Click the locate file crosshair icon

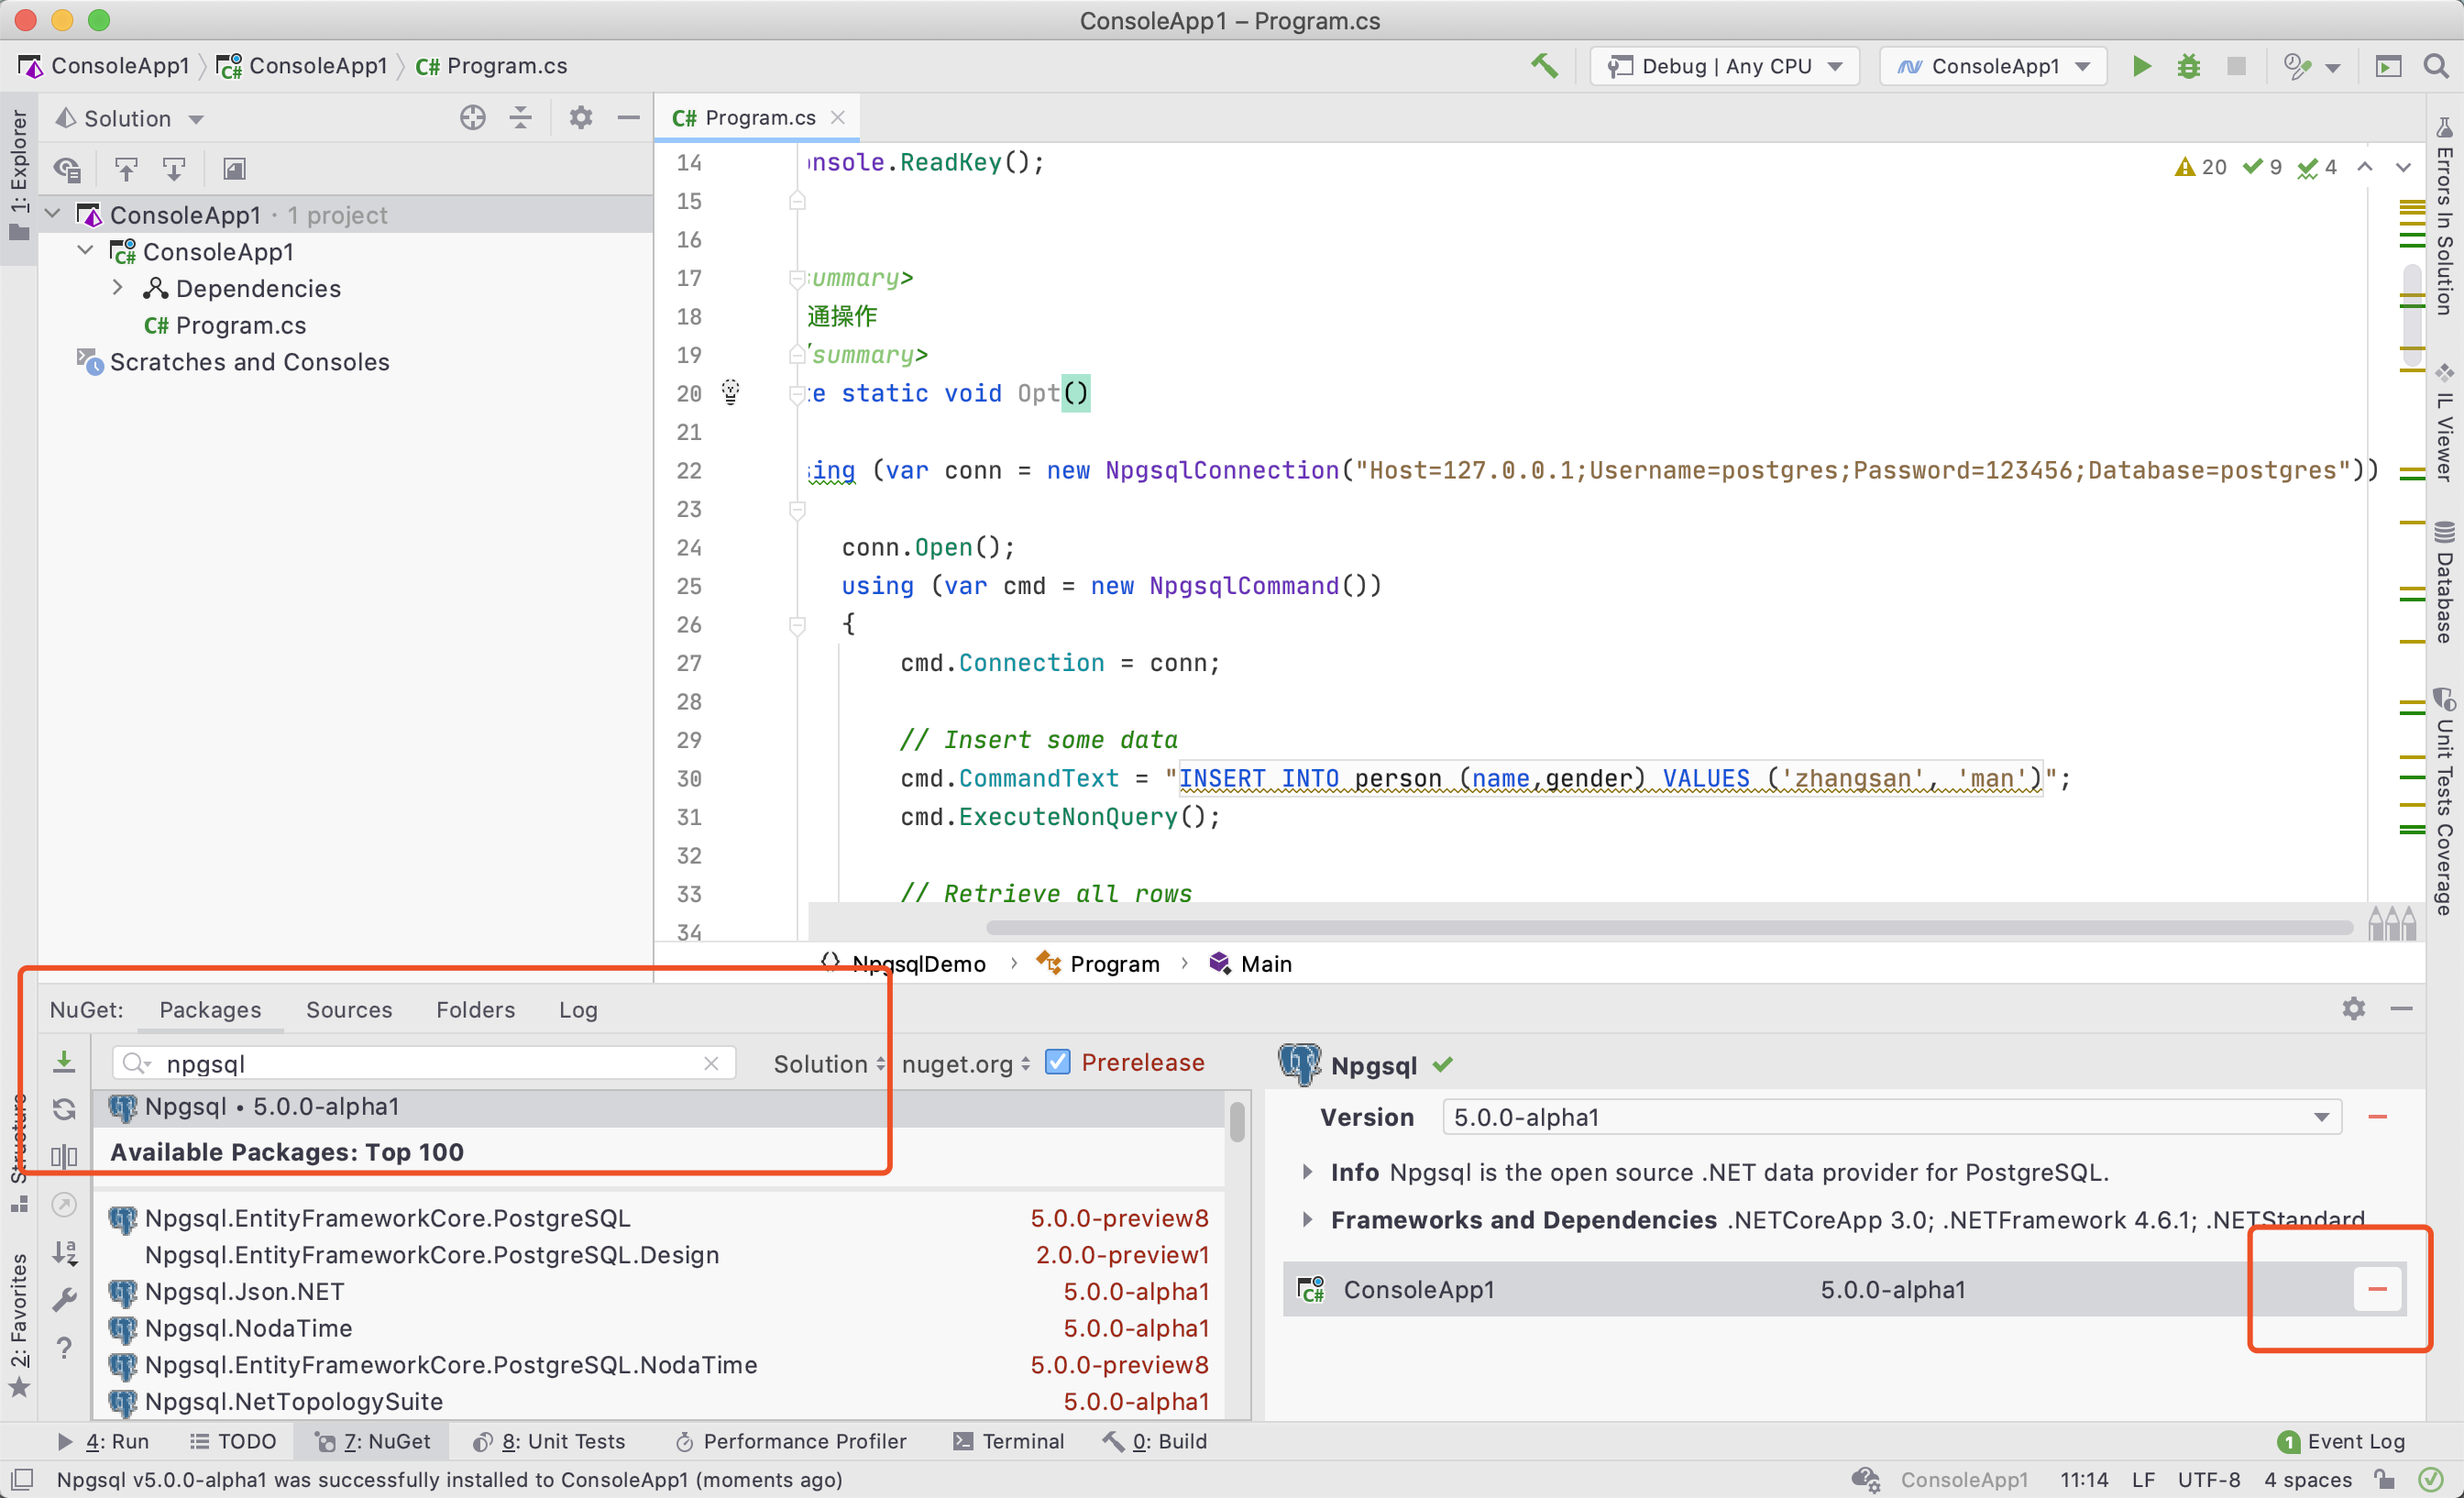pos(472,118)
